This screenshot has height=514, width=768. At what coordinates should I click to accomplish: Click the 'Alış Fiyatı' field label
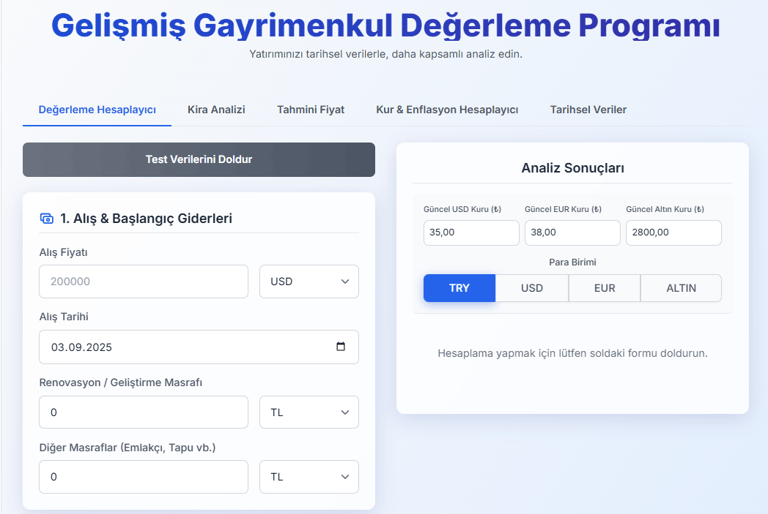(x=63, y=252)
